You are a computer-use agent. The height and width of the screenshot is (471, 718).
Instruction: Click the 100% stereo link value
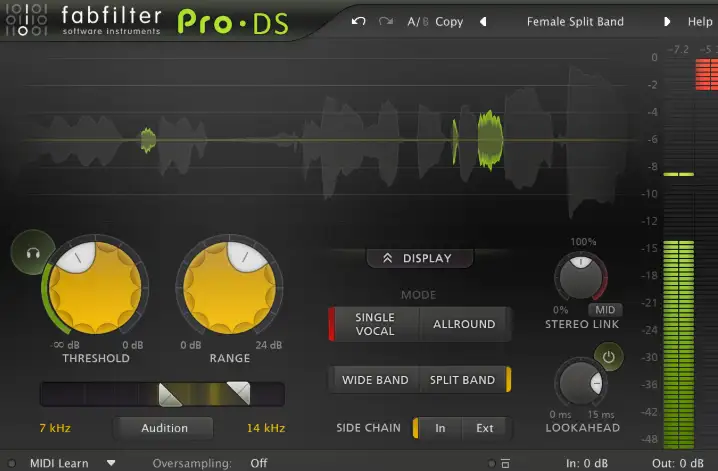(x=583, y=242)
